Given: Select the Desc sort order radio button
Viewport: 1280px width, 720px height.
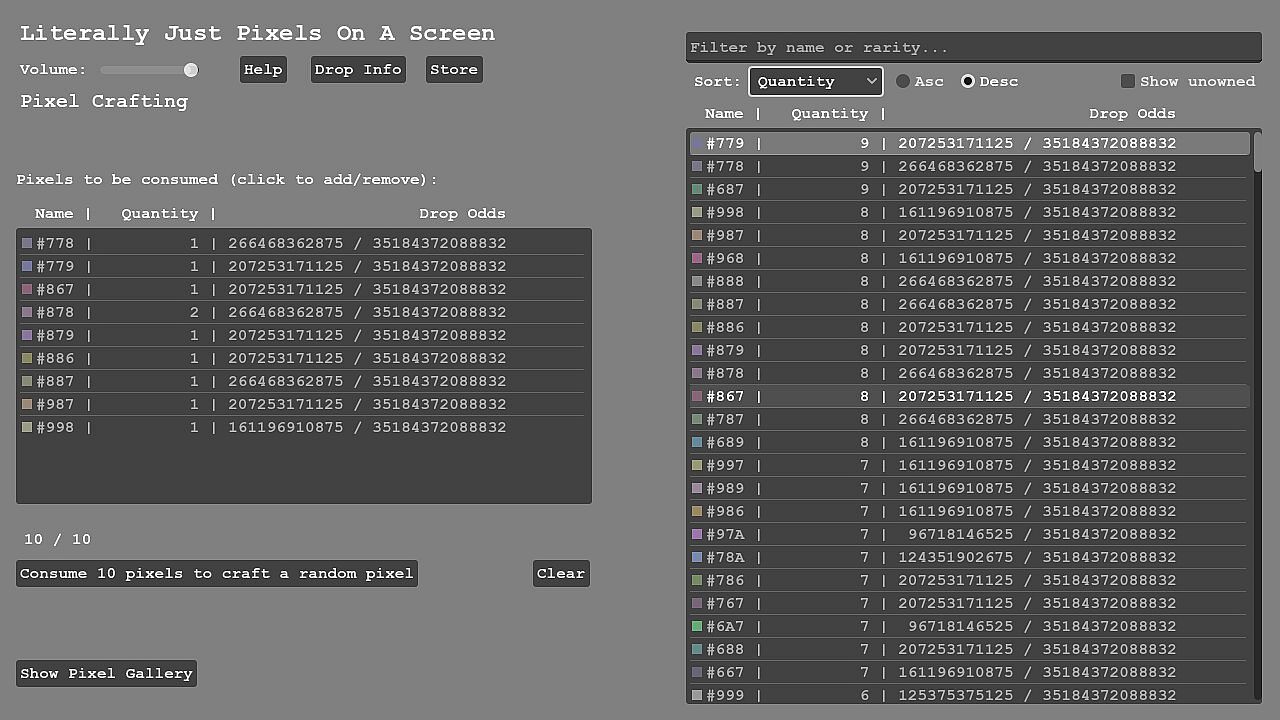Looking at the screenshot, I should (968, 81).
